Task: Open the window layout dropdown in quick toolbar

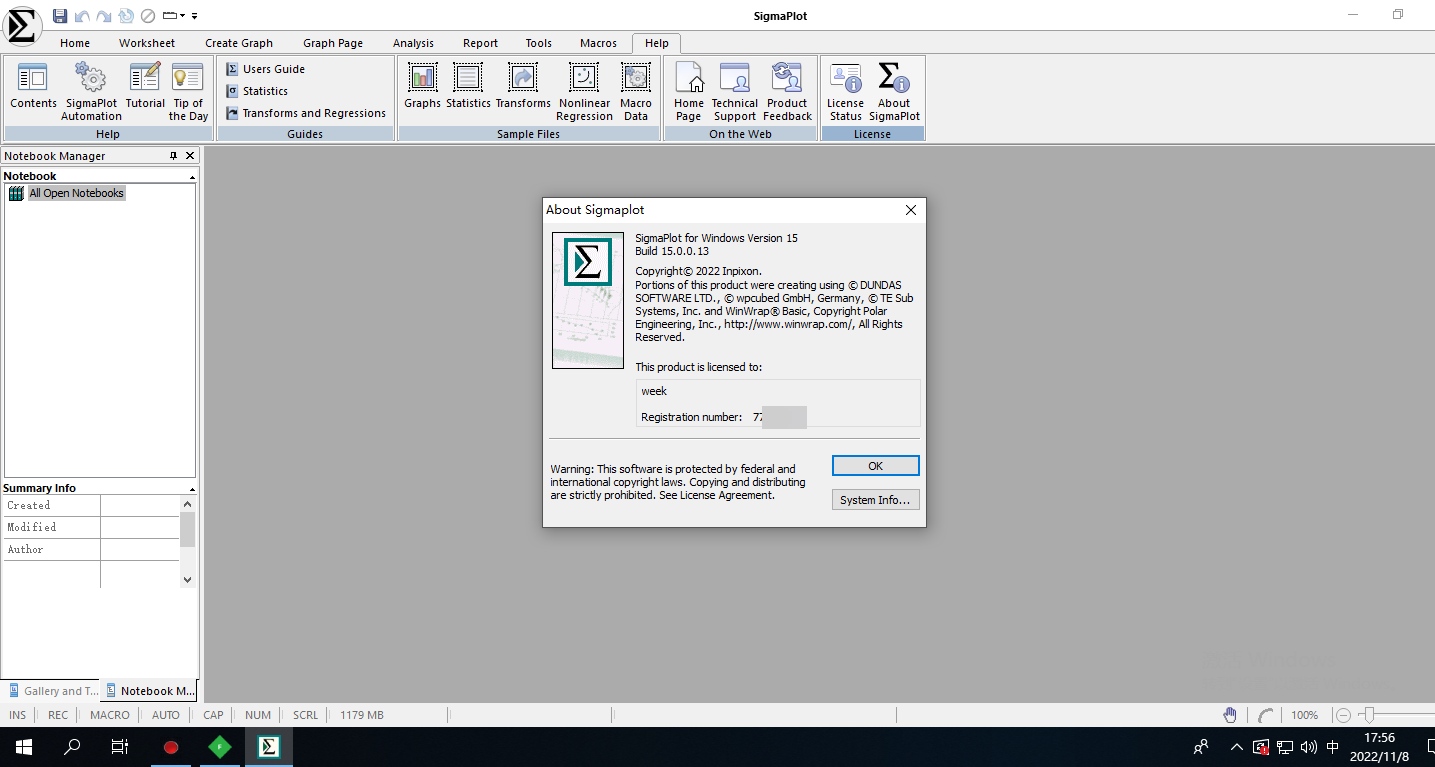Action: pyautogui.click(x=174, y=16)
